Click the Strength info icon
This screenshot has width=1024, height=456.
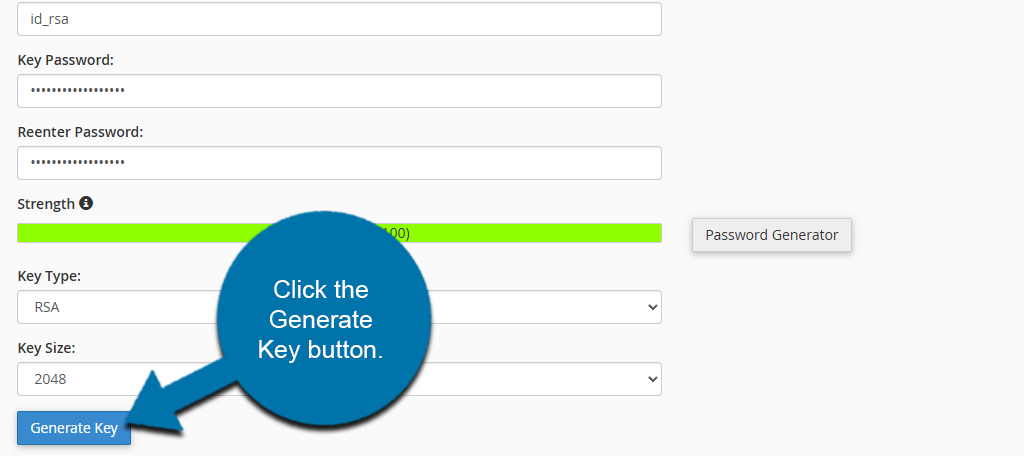[x=86, y=203]
